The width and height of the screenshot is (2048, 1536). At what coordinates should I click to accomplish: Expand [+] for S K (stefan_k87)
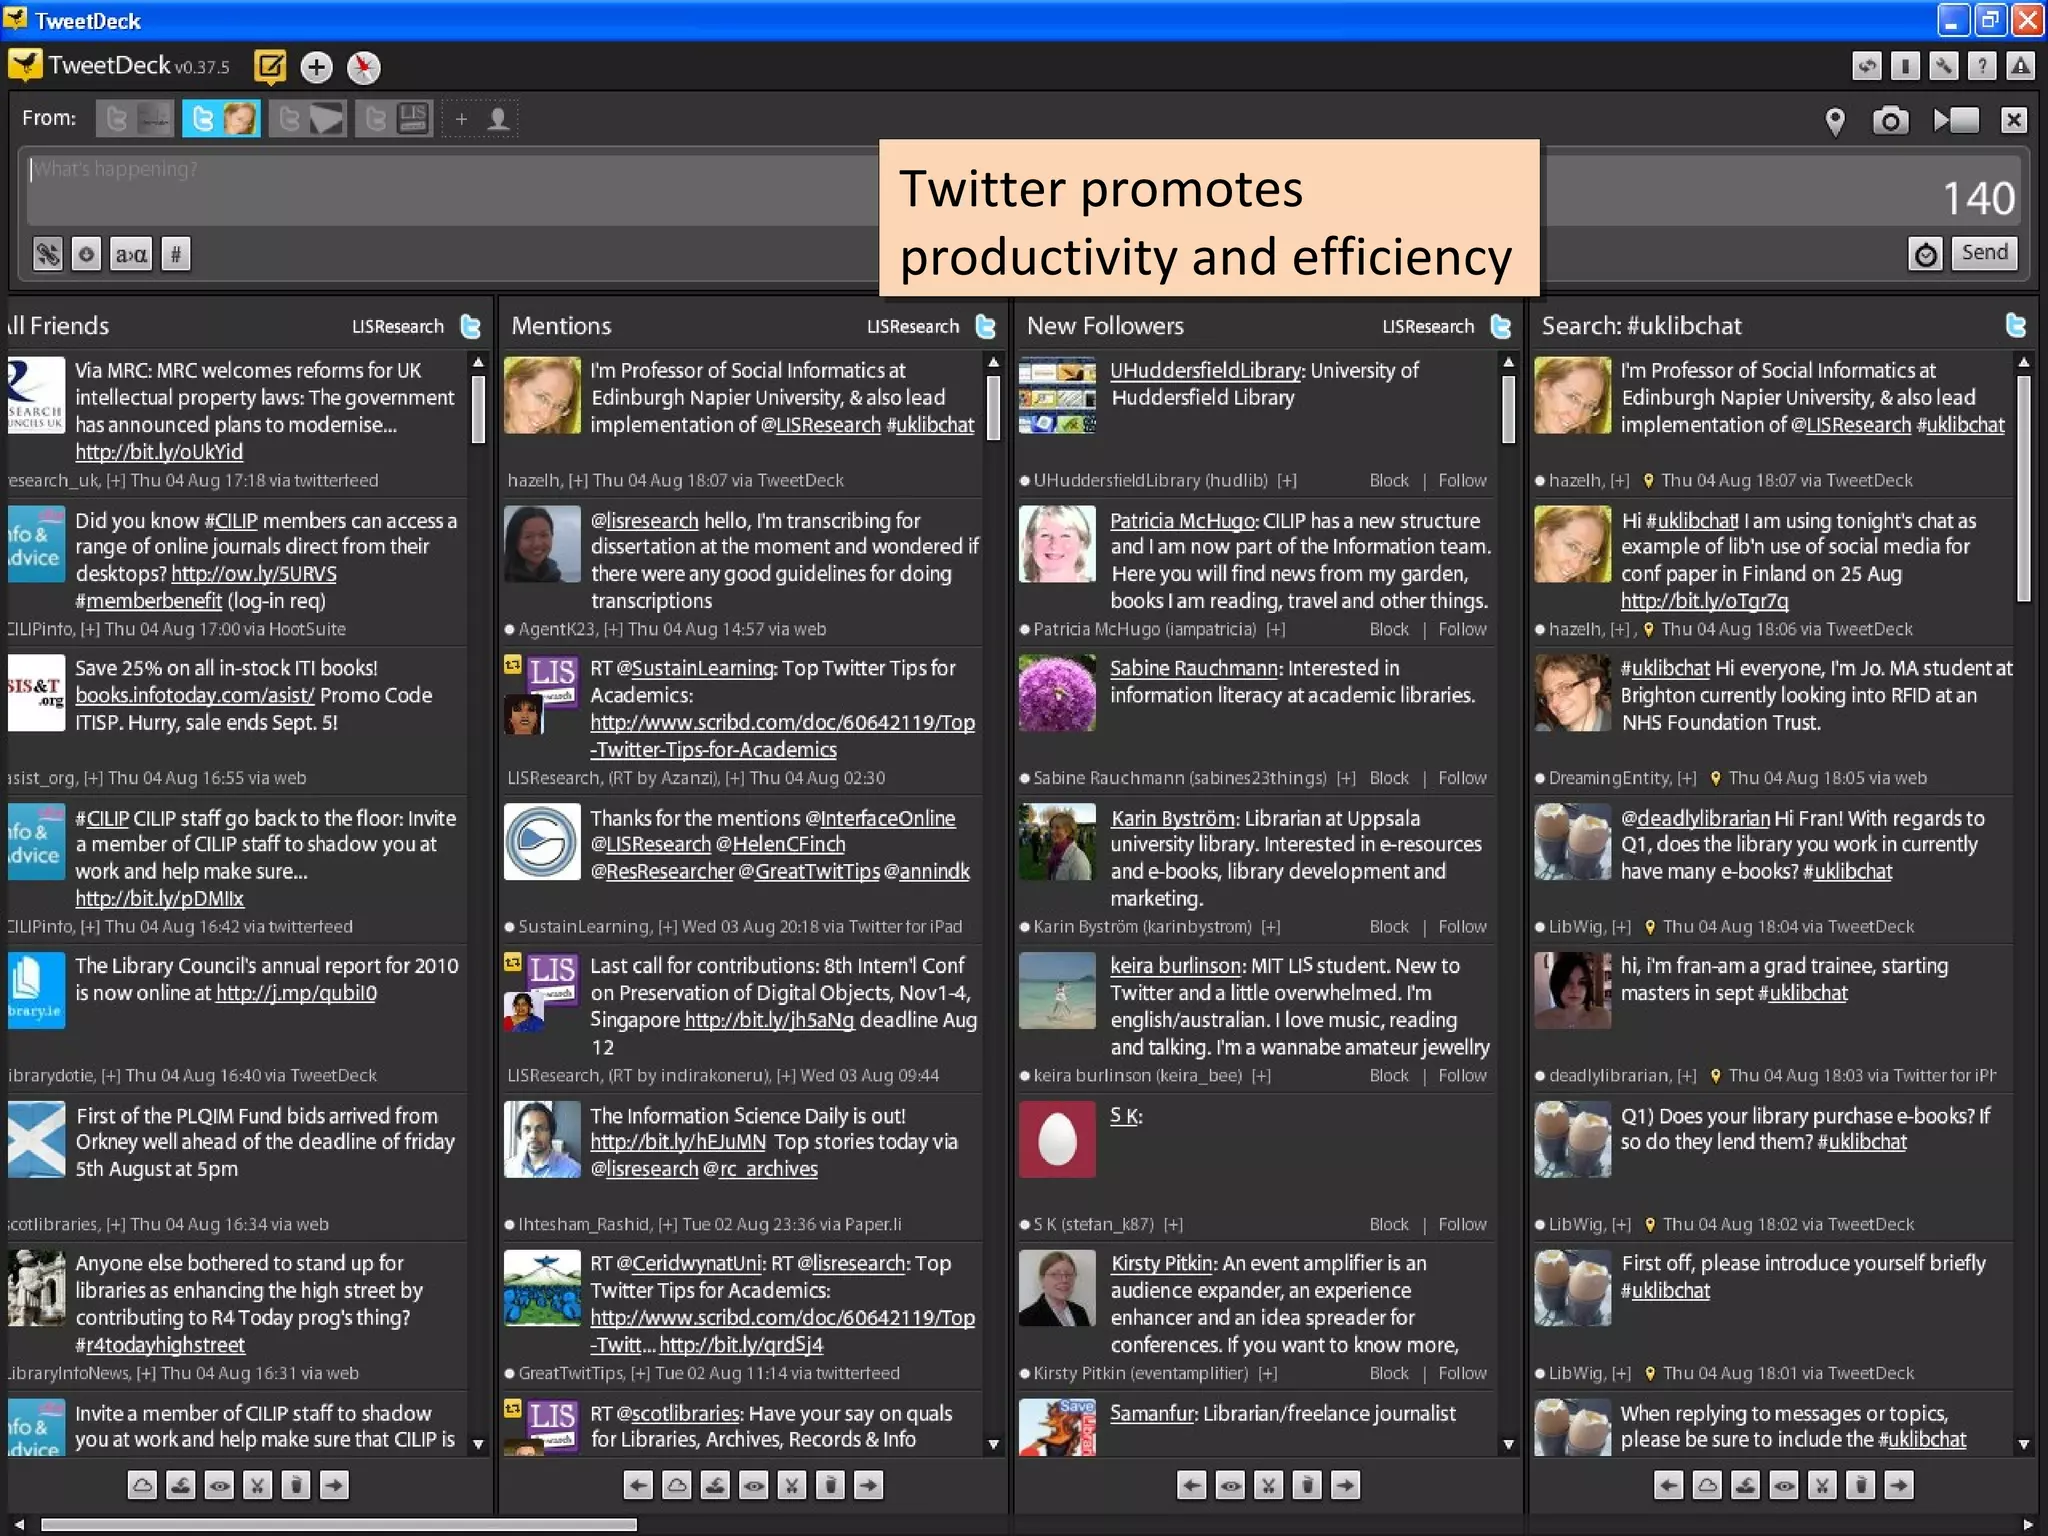click(1173, 1224)
